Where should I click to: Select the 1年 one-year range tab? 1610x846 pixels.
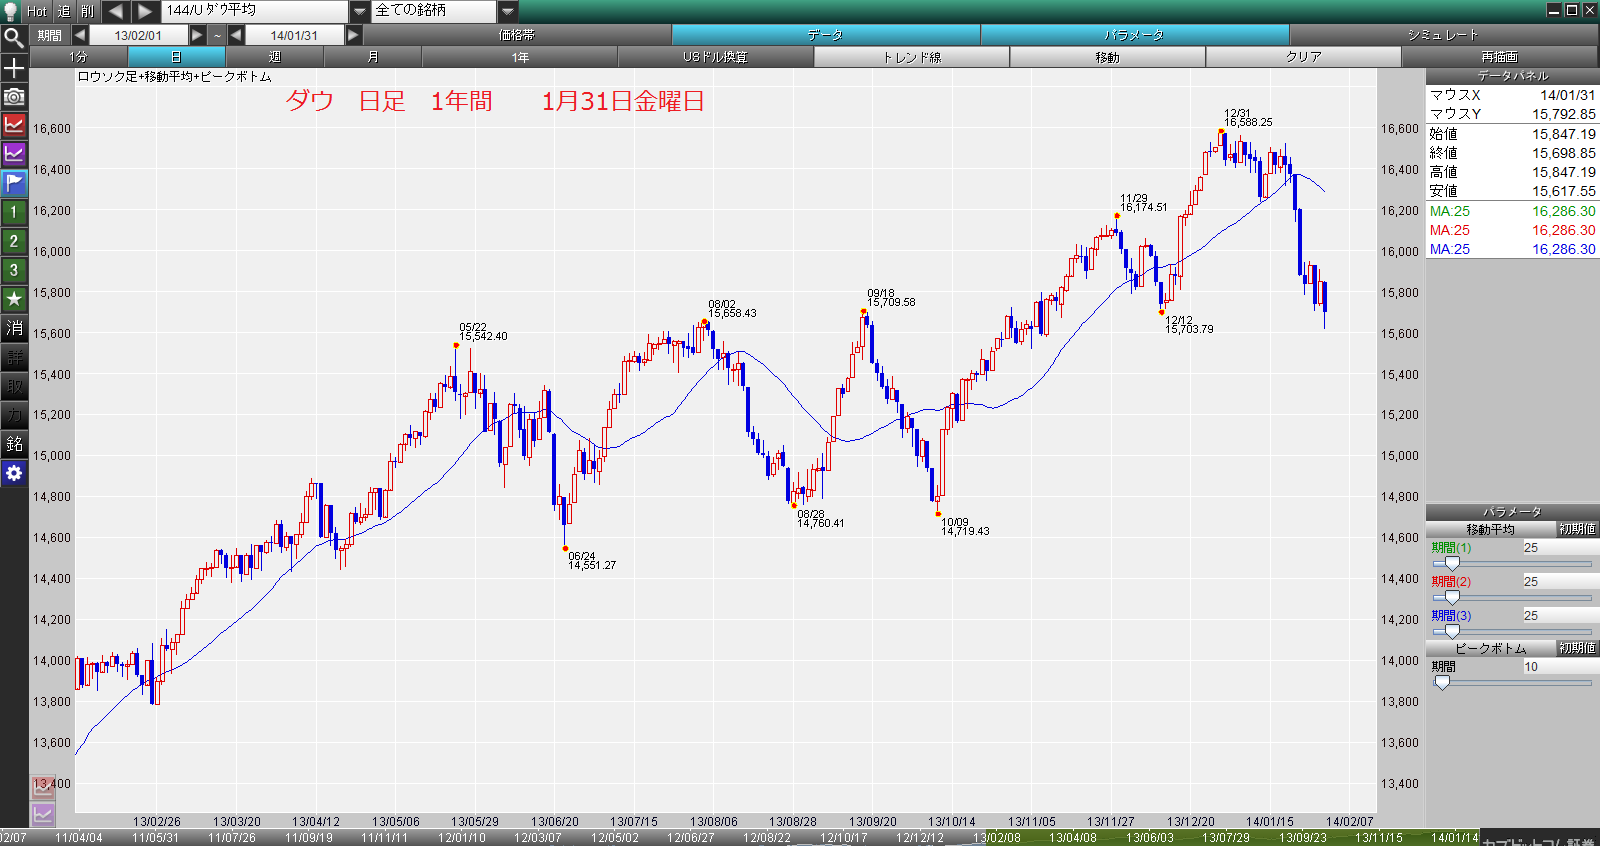pos(520,57)
